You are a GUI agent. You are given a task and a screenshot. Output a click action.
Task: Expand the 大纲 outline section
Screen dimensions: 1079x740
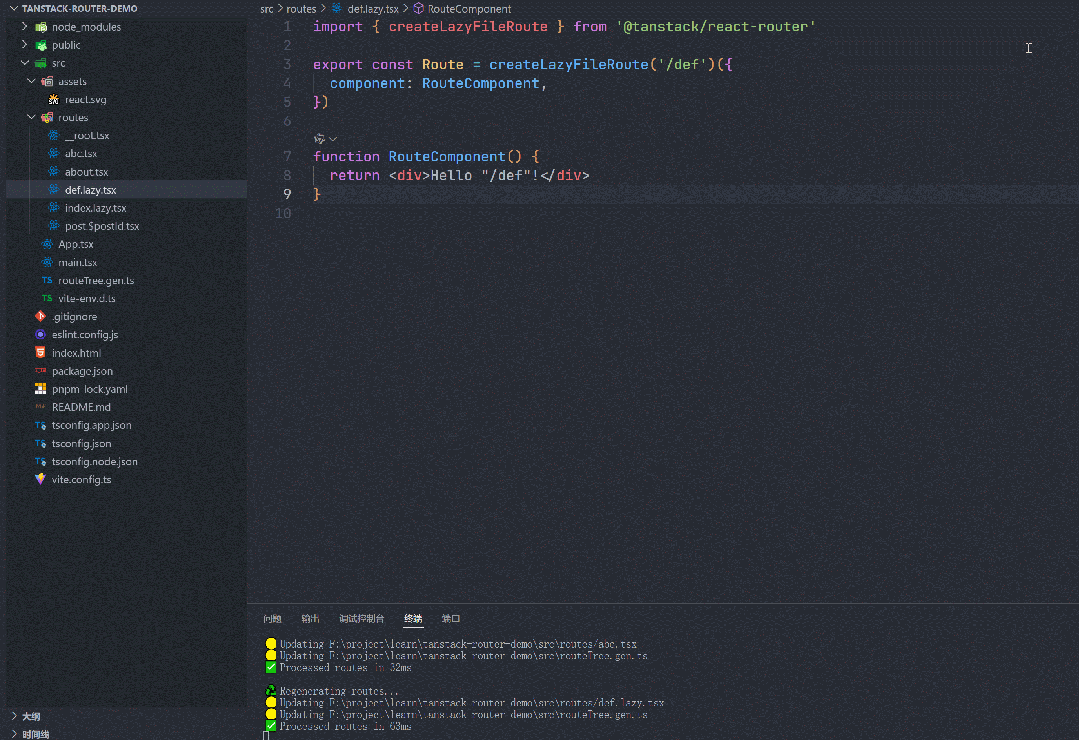coord(31,717)
